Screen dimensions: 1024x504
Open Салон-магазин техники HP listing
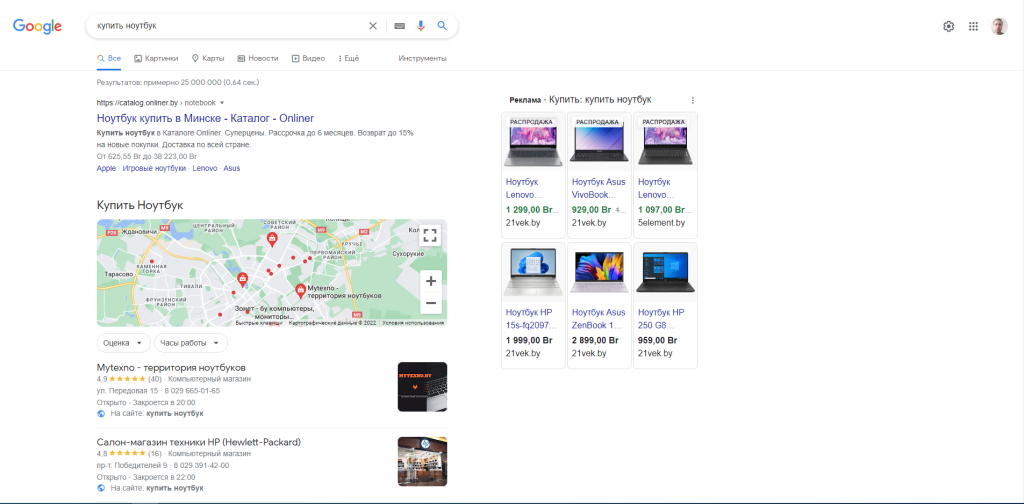[x=199, y=442]
